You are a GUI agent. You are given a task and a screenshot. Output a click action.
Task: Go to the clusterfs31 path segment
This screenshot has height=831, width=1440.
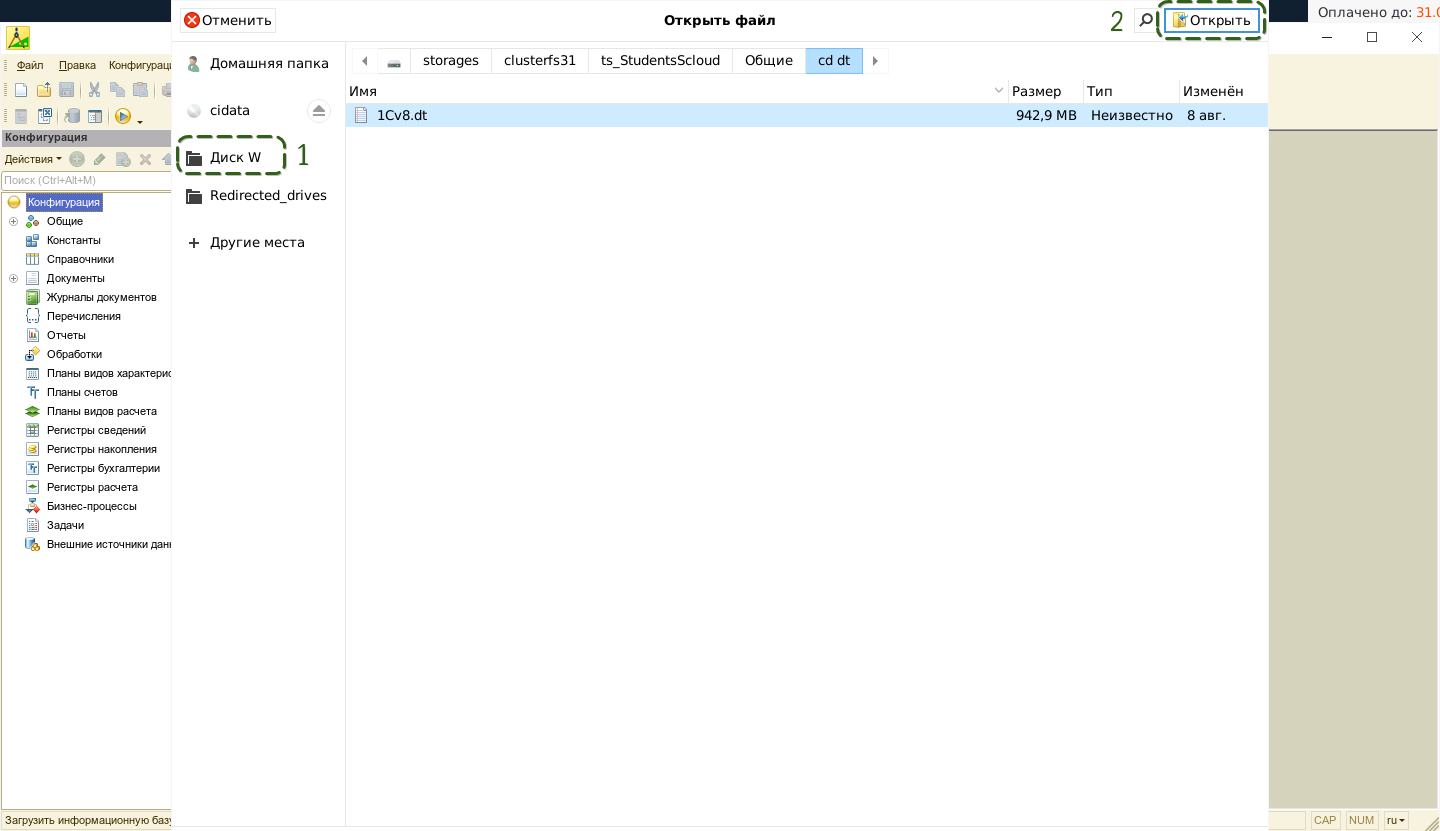(x=540, y=61)
